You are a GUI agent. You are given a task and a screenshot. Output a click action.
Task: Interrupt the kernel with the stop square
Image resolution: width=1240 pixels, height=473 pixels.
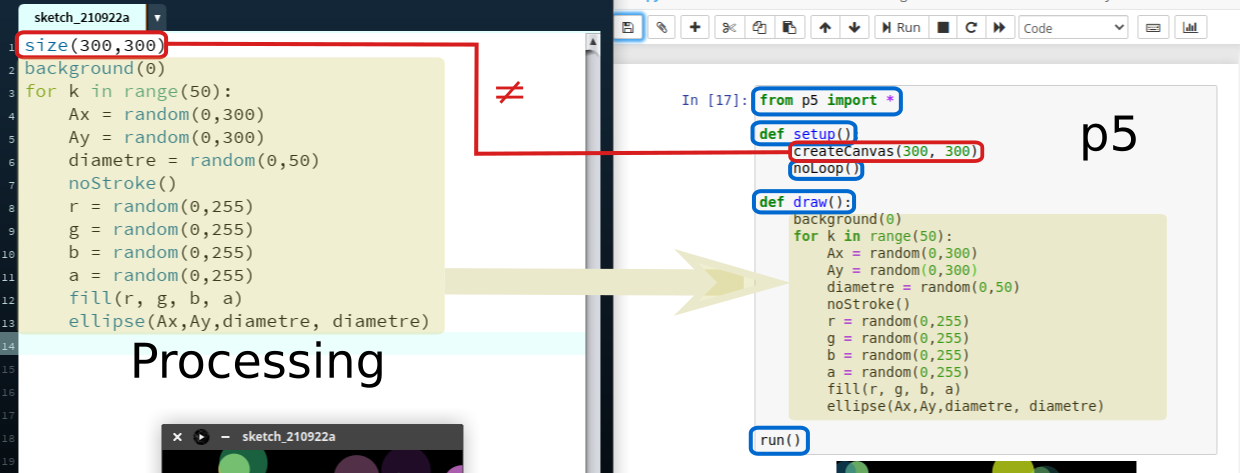coord(942,28)
